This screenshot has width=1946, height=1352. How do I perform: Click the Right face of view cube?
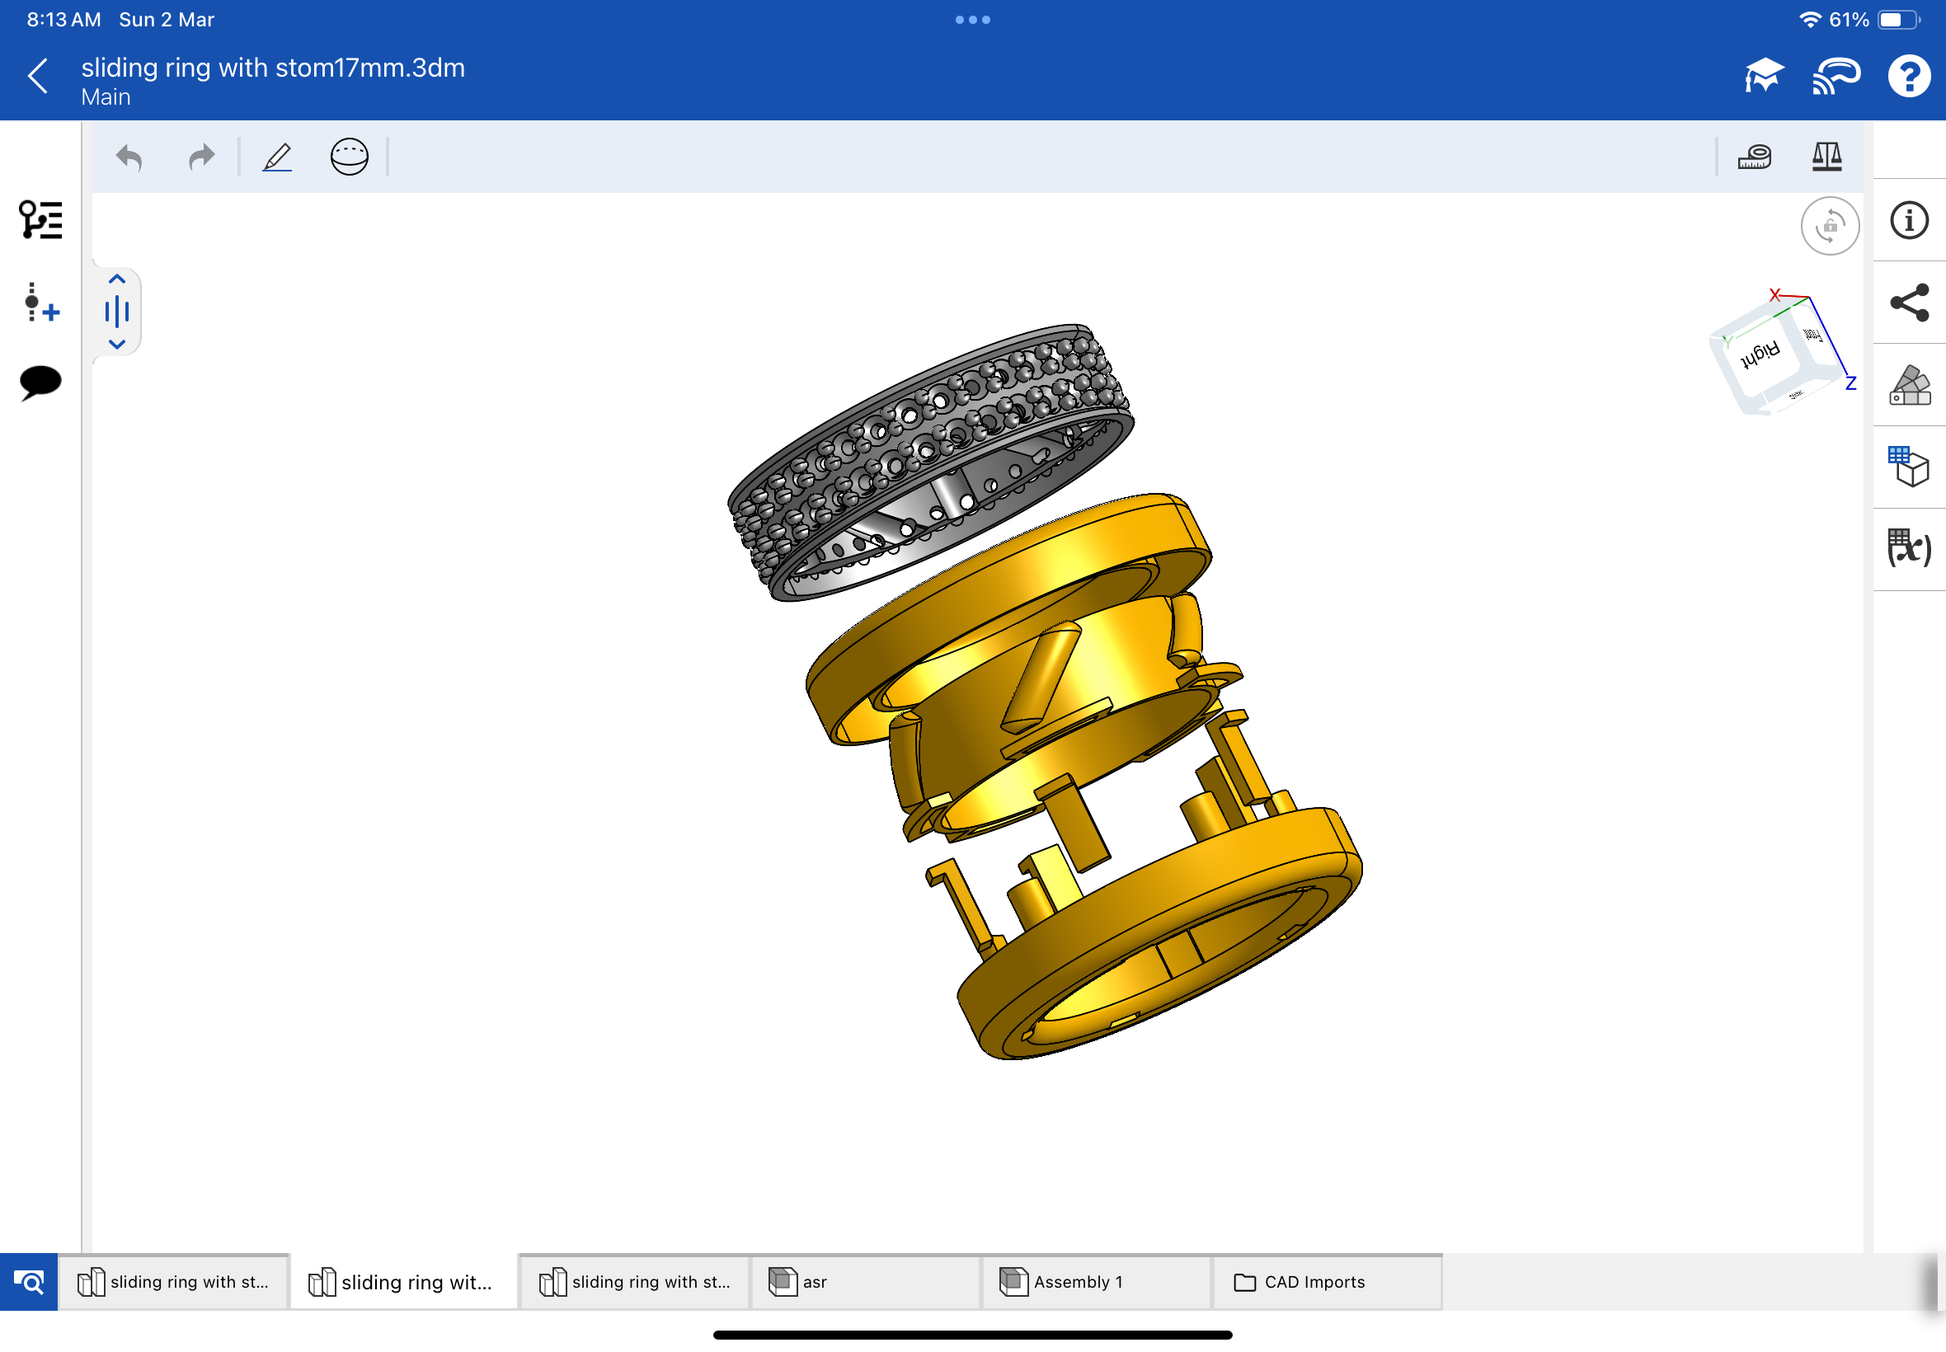coord(1759,354)
